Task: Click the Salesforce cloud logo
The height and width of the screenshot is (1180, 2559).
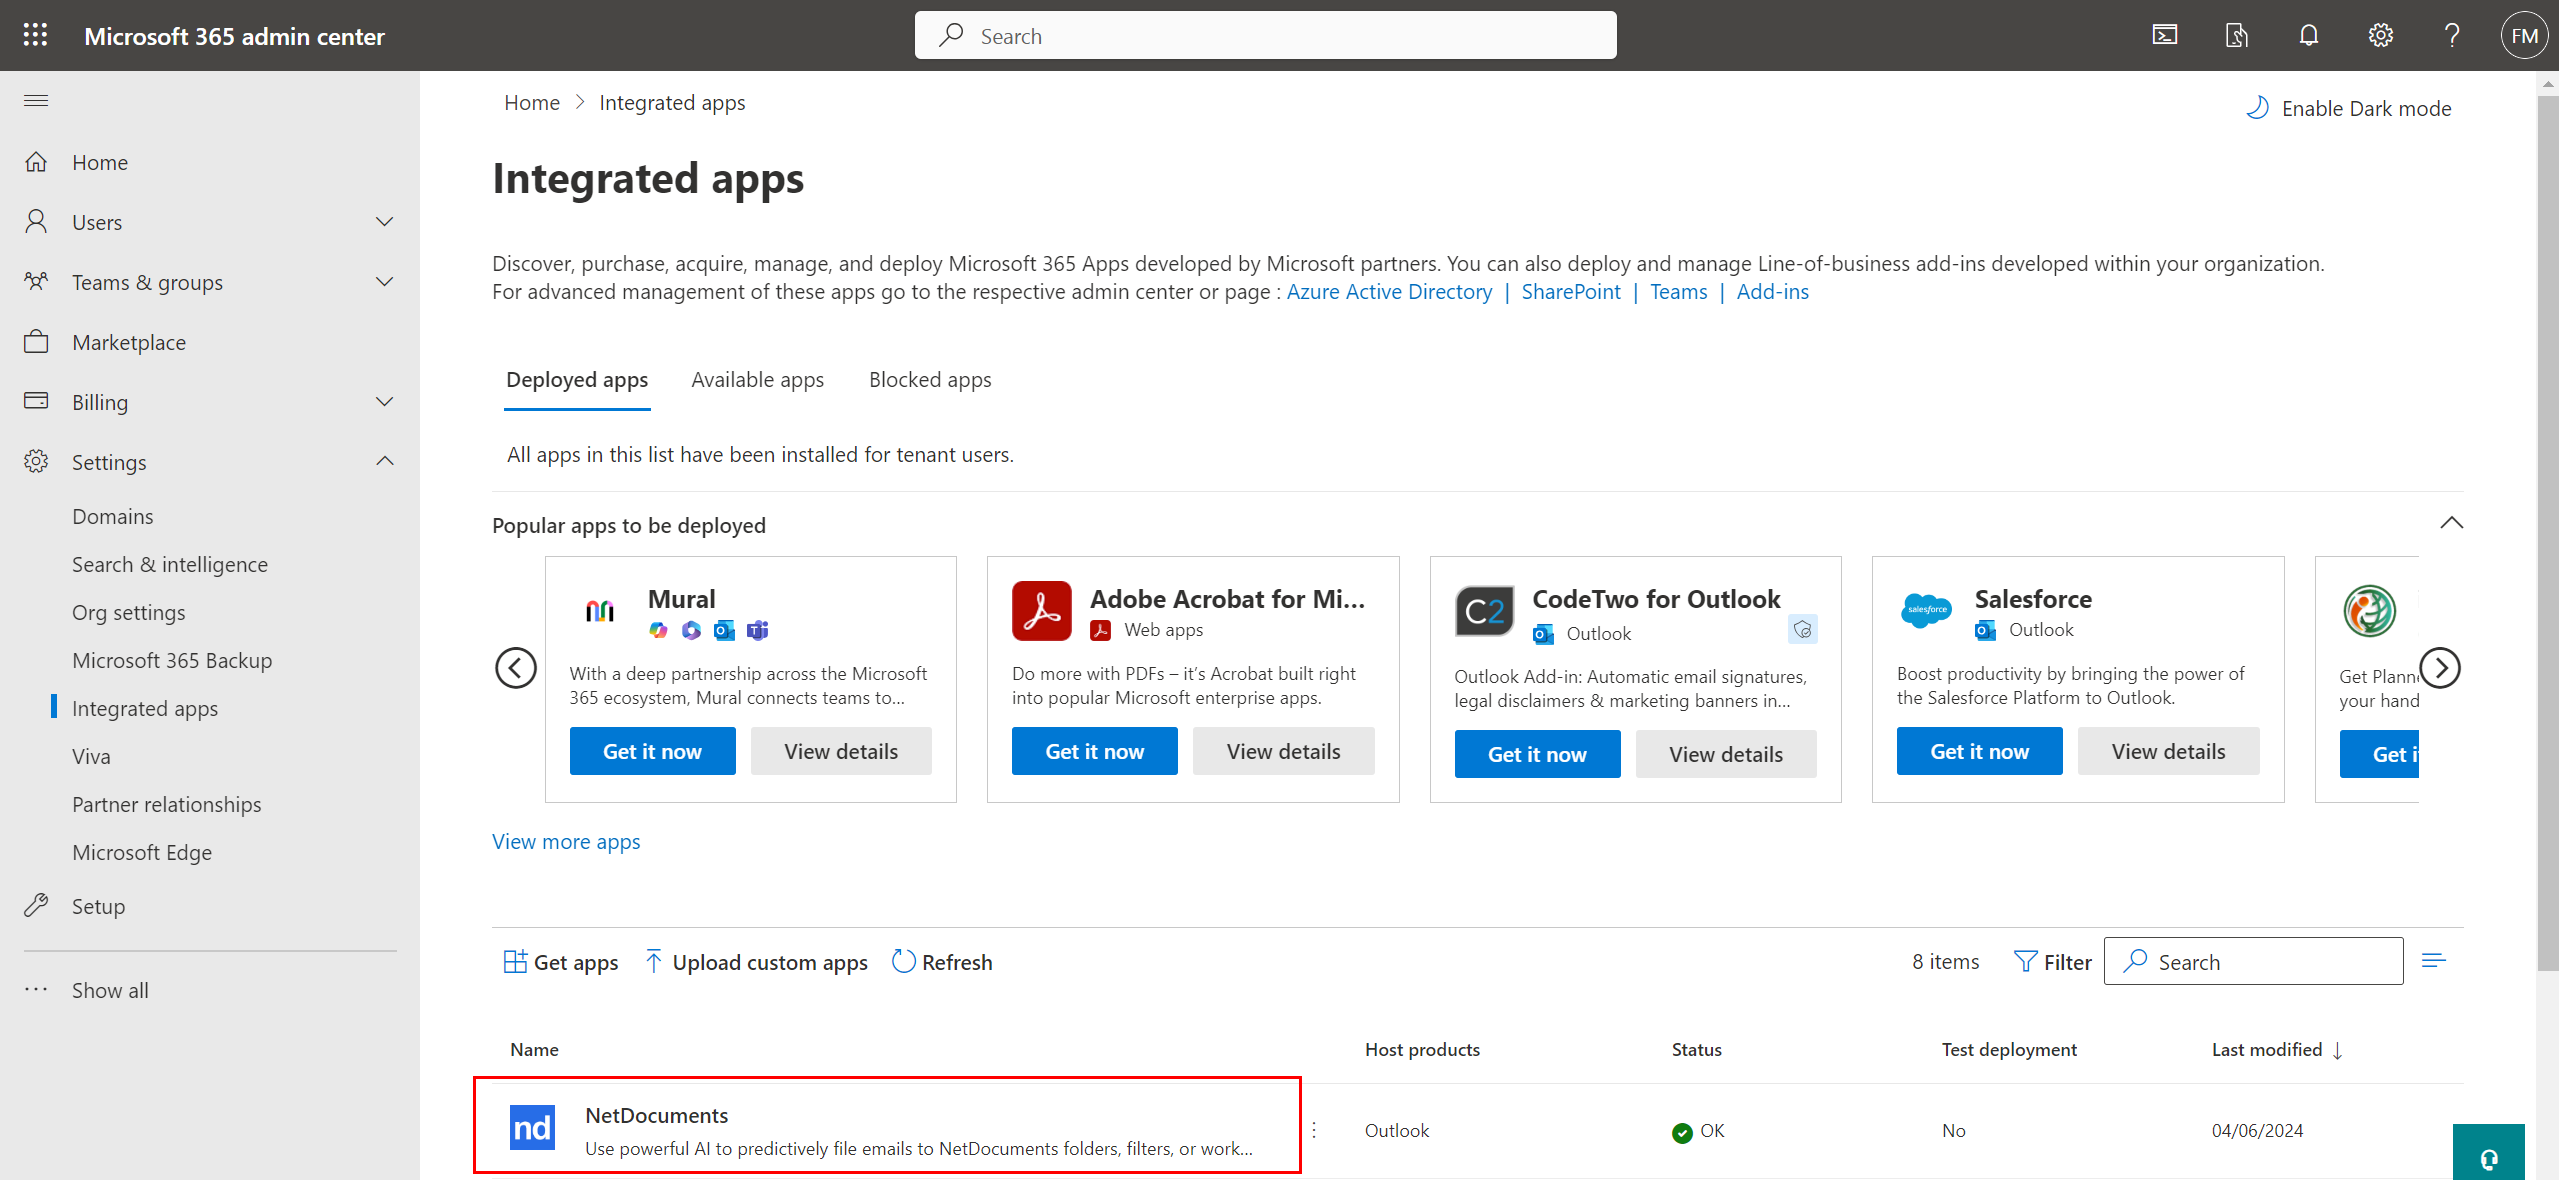Action: click(1926, 610)
